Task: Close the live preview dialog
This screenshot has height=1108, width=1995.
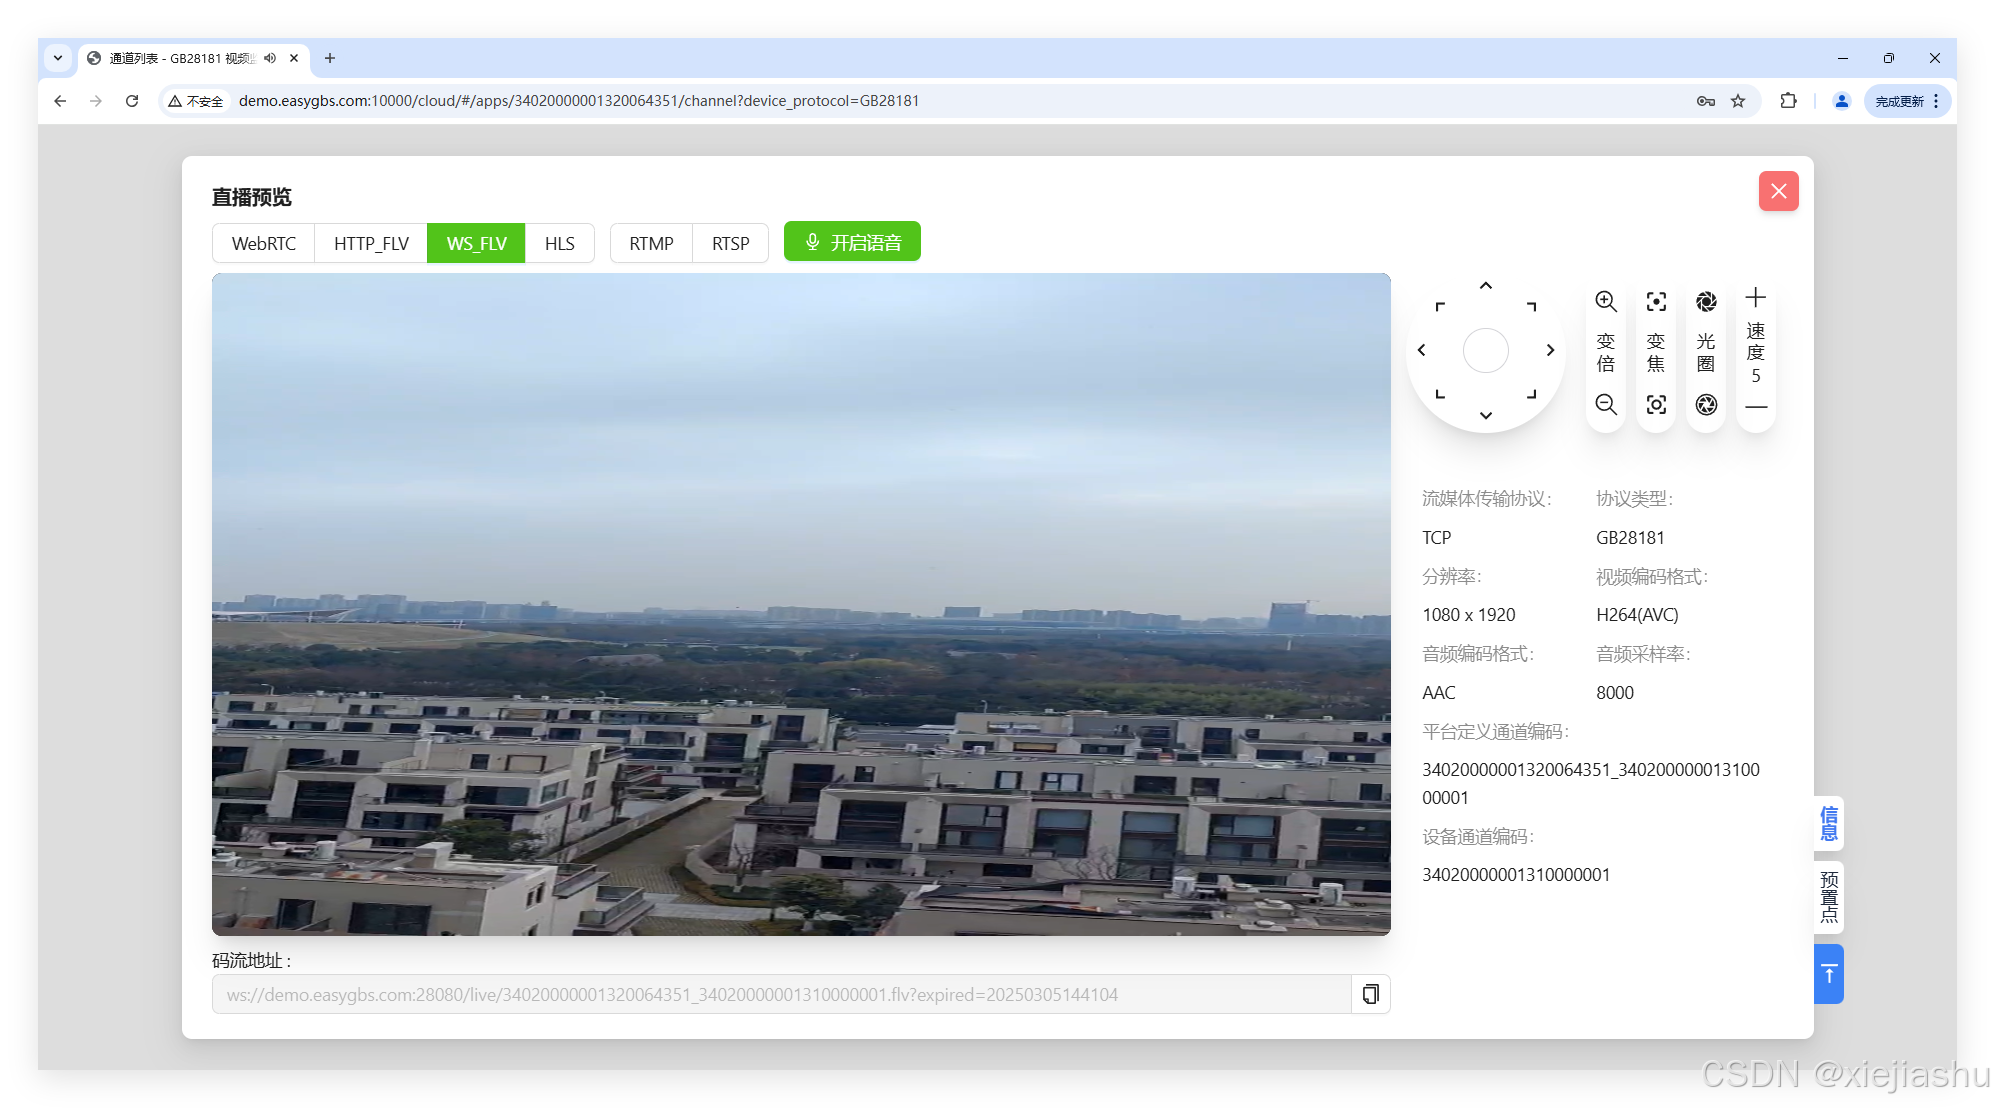Action: pos(1778,191)
